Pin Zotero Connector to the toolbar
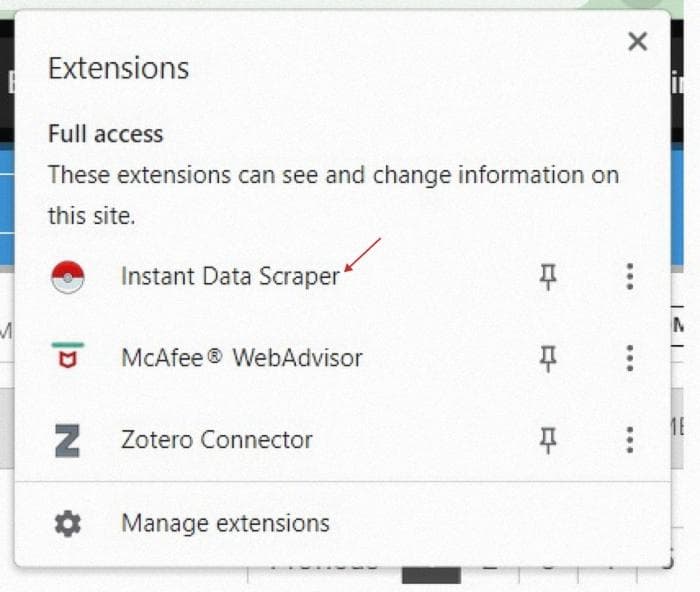The width and height of the screenshot is (700, 592). click(x=548, y=440)
